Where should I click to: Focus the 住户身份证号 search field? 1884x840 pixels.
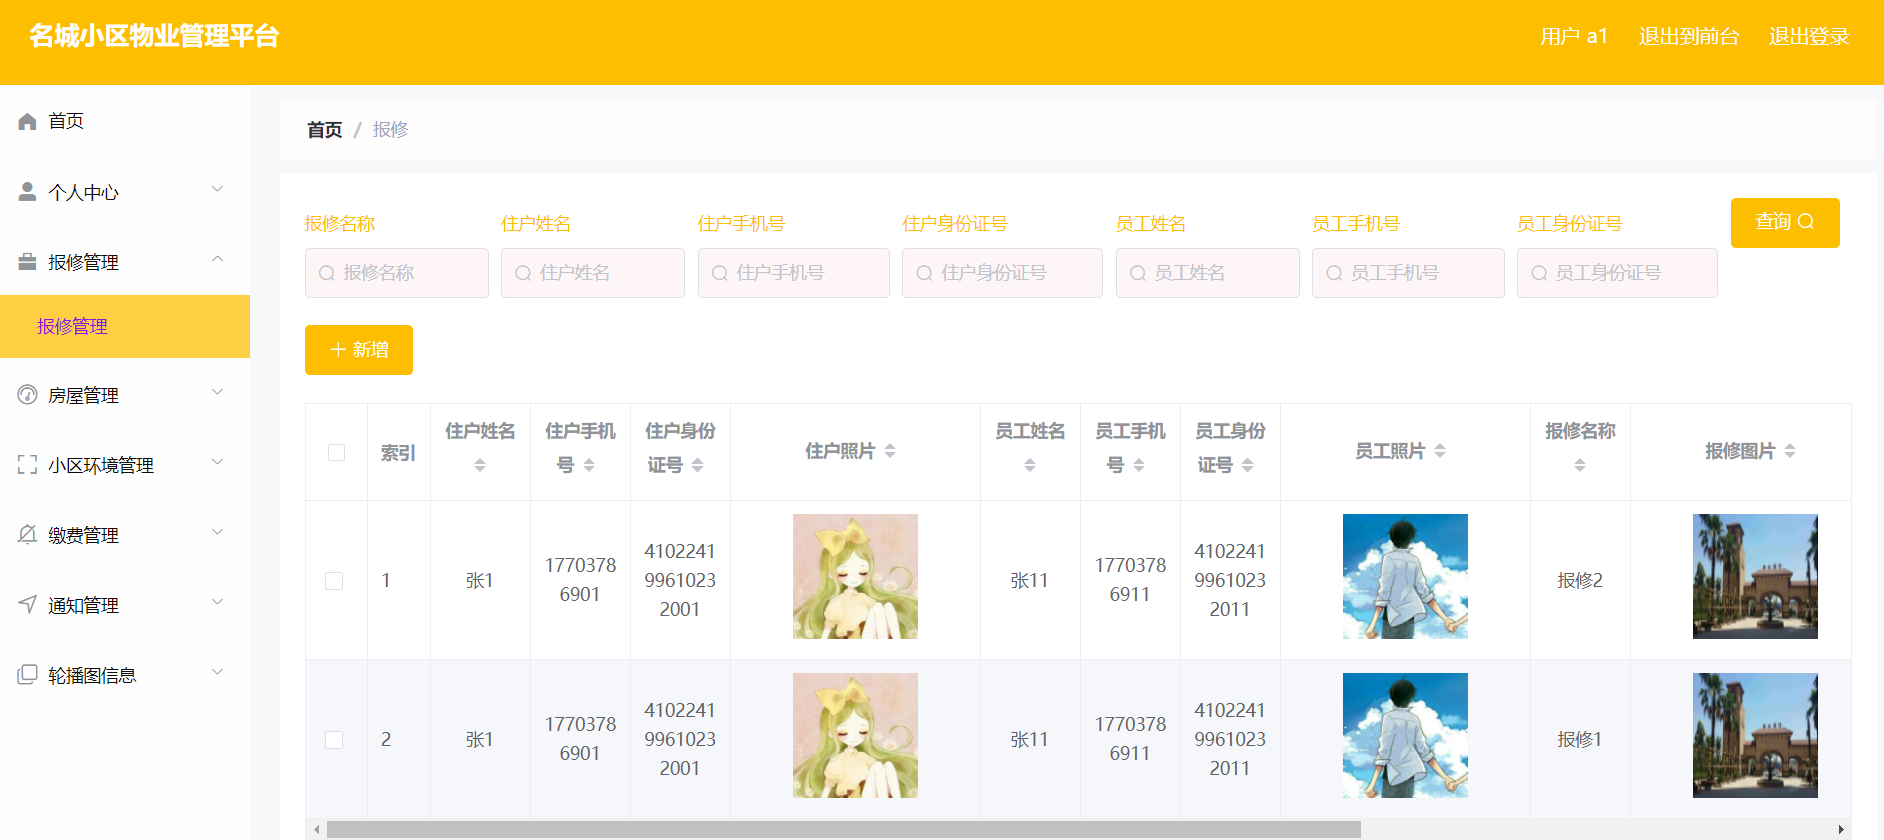(x=1002, y=273)
